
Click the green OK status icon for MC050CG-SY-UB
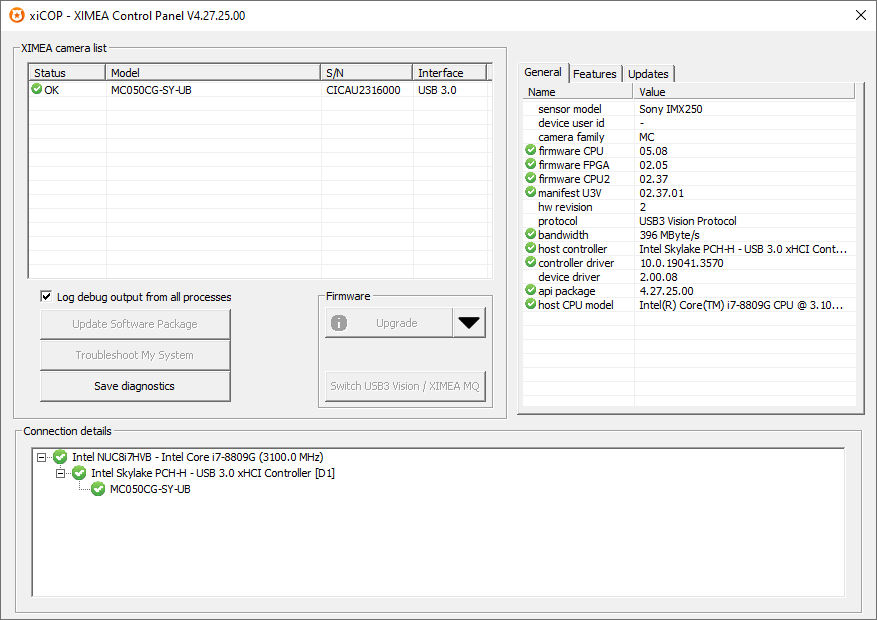[37, 89]
